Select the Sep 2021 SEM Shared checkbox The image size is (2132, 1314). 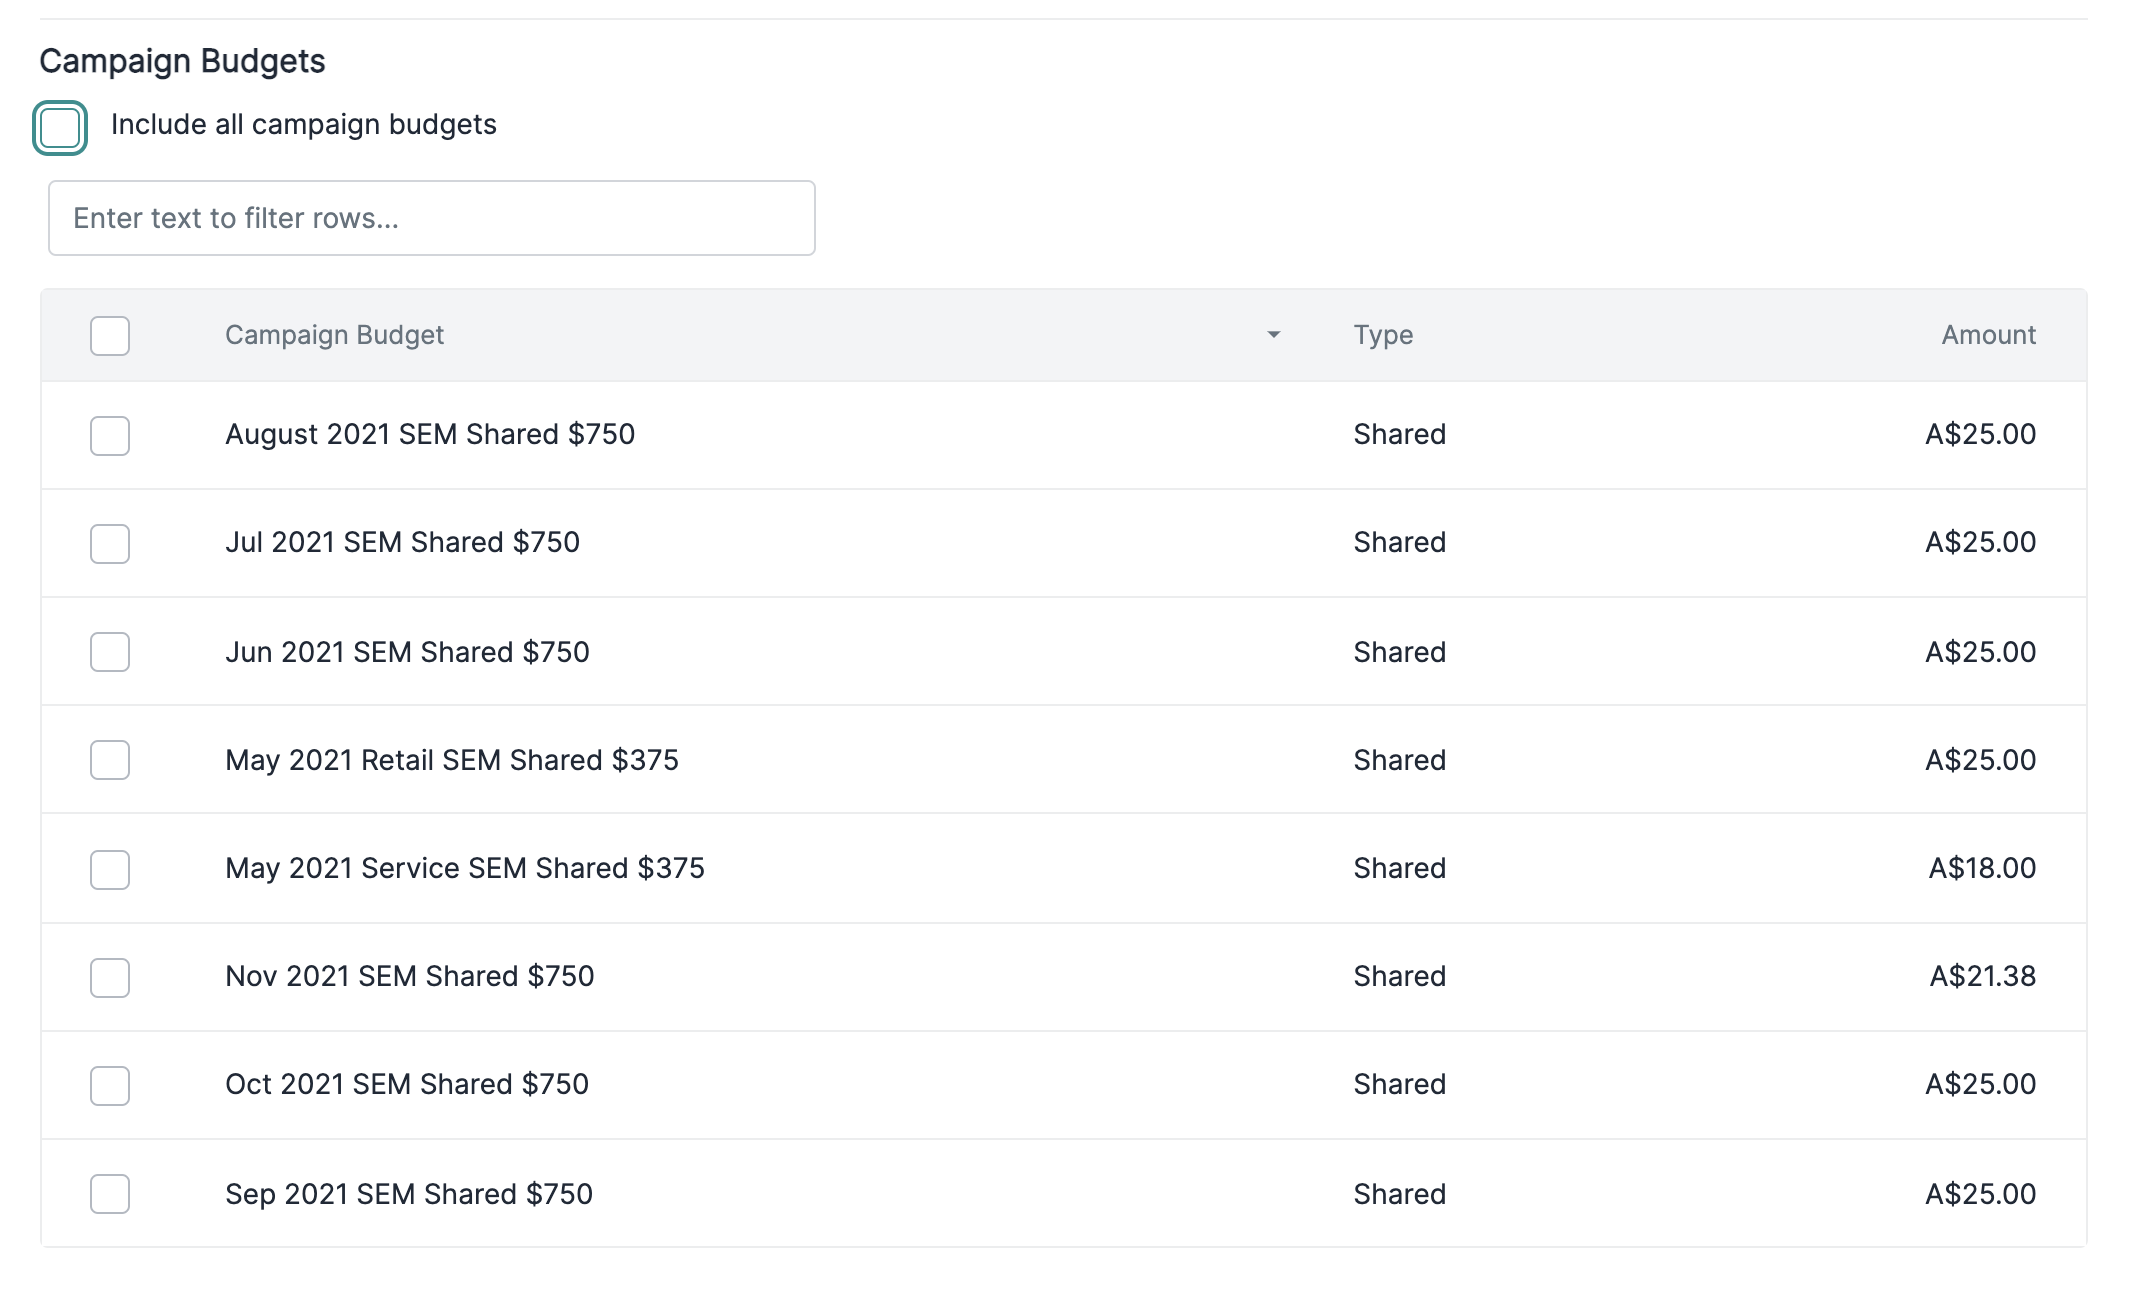coord(110,1194)
